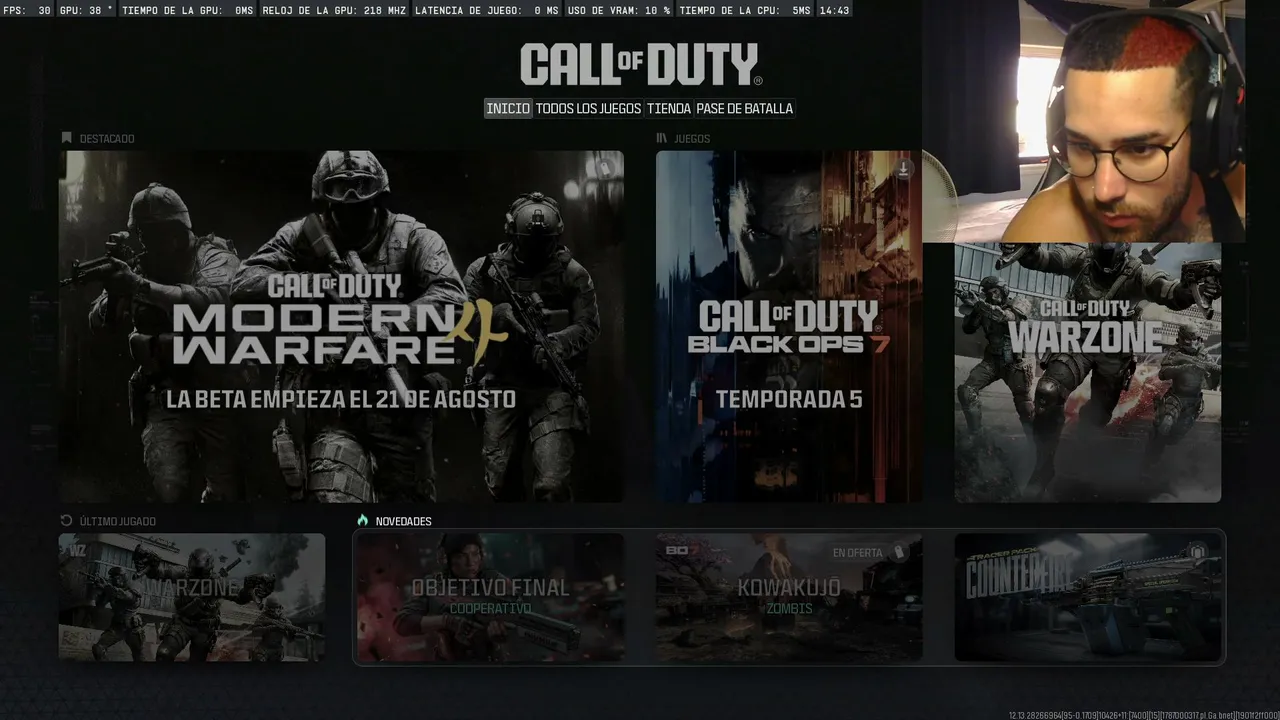The width and height of the screenshot is (1280, 720).
Task: Click the TIEMPO DE LA CPU overlay reading
Action: pos(745,10)
